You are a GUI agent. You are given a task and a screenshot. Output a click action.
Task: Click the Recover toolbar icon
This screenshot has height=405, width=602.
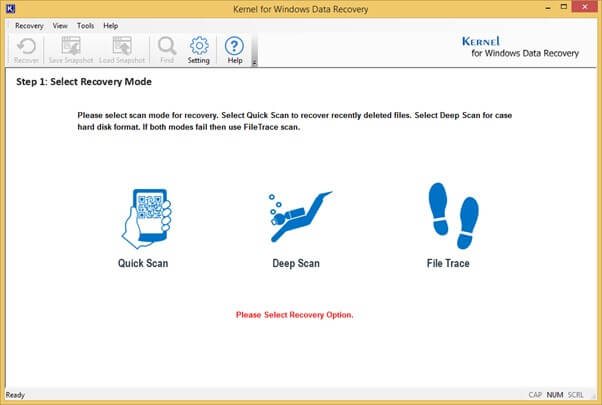[x=26, y=46]
